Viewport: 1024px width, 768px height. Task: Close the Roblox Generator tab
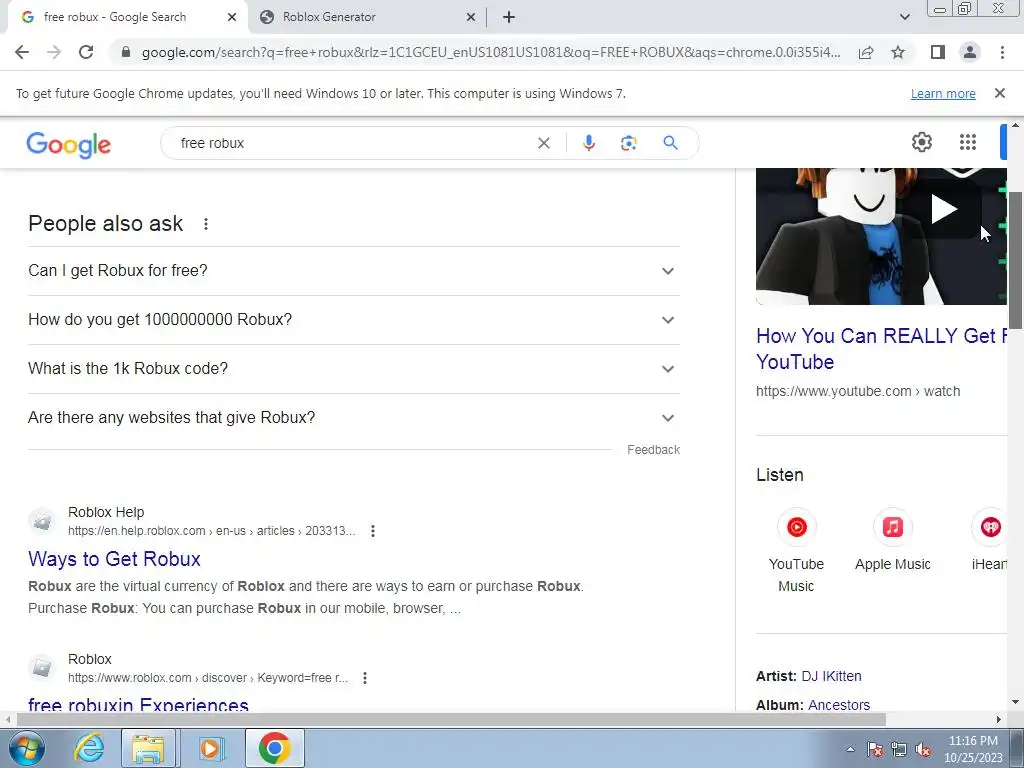point(471,17)
